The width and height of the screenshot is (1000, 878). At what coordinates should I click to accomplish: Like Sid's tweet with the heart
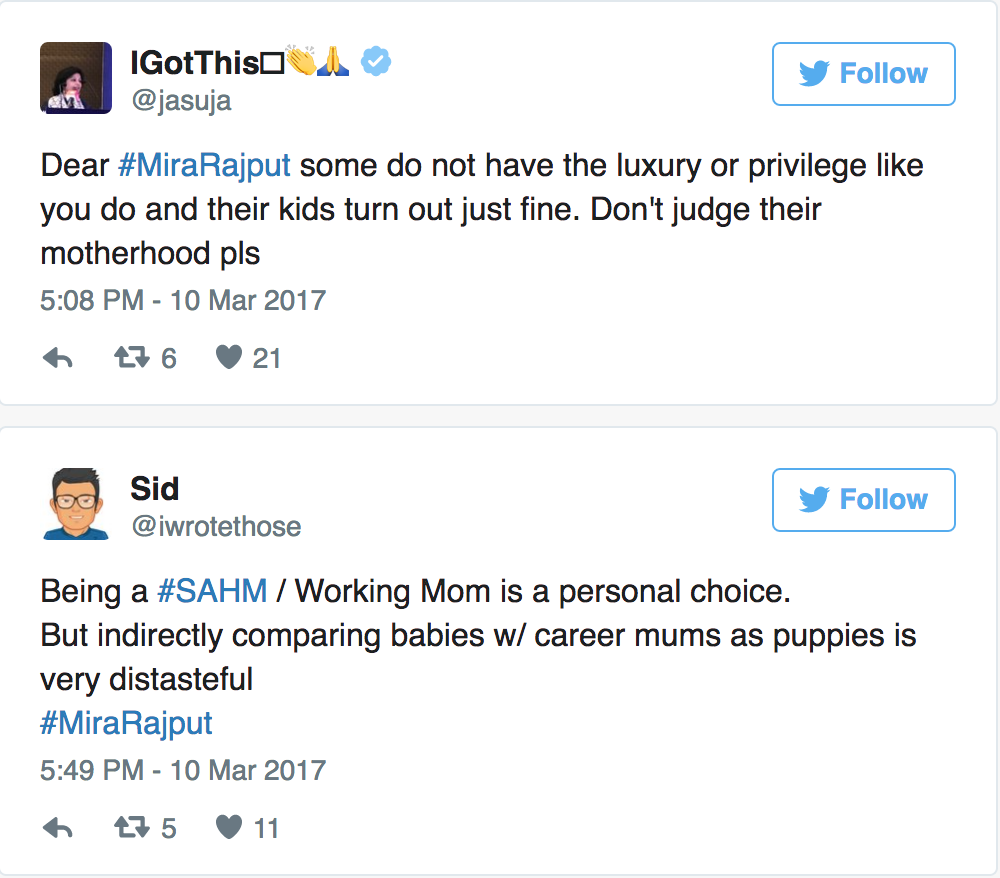(229, 828)
